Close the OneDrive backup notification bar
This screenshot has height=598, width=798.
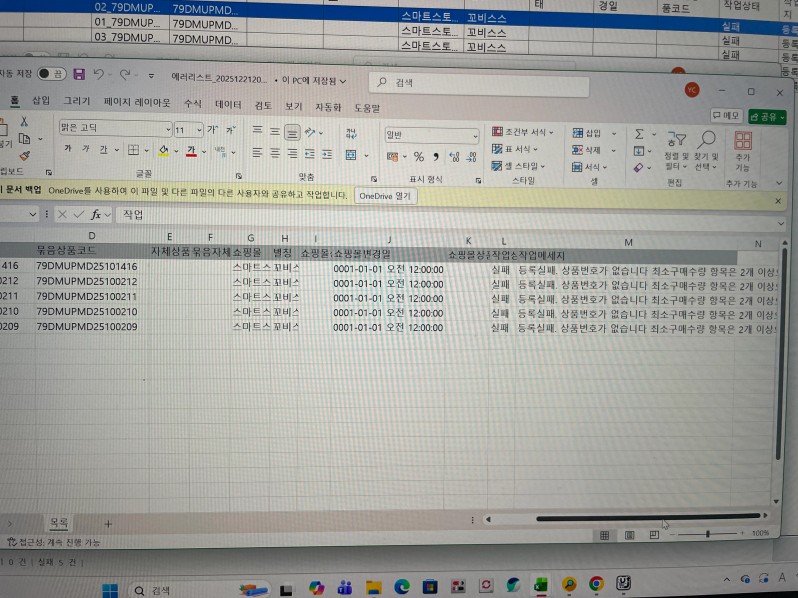tap(778, 201)
